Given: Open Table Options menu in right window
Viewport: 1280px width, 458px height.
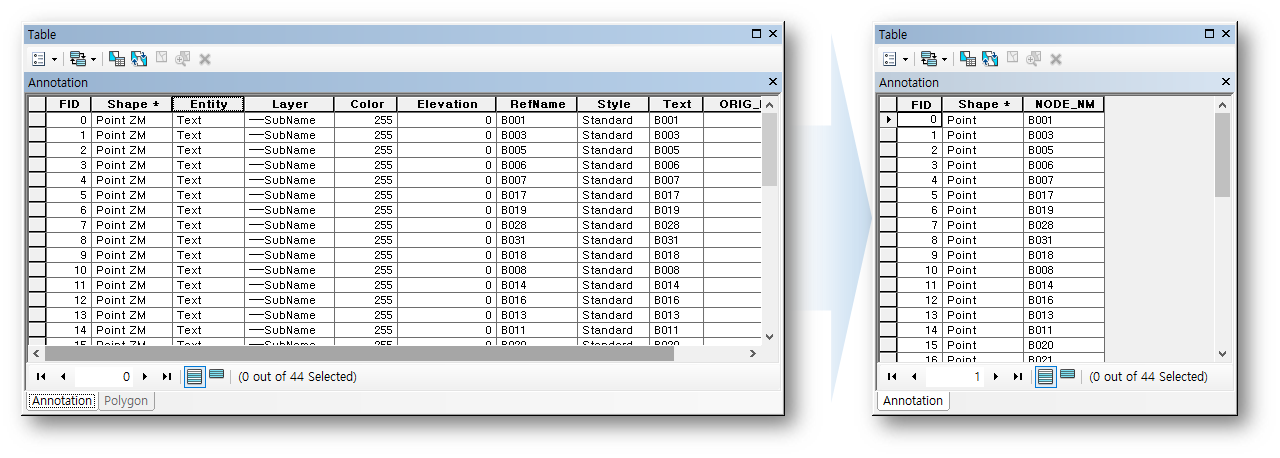Looking at the screenshot, I should pyautogui.click(x=889, y=59).
